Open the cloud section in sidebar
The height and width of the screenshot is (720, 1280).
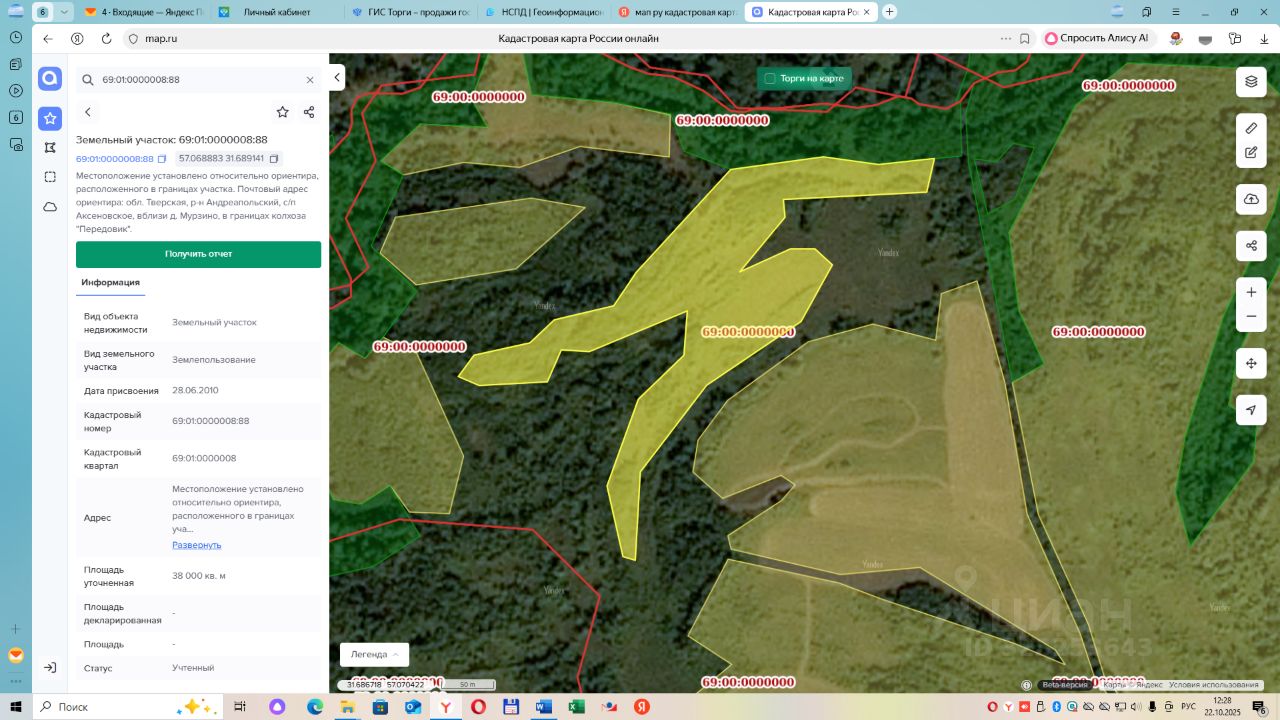coord(50,207)
